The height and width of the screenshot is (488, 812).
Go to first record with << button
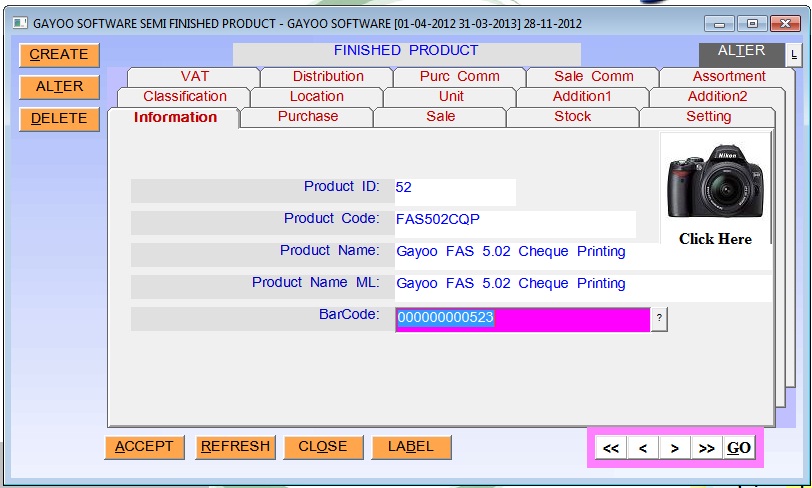pyautogui.click(x=611, y=448)
